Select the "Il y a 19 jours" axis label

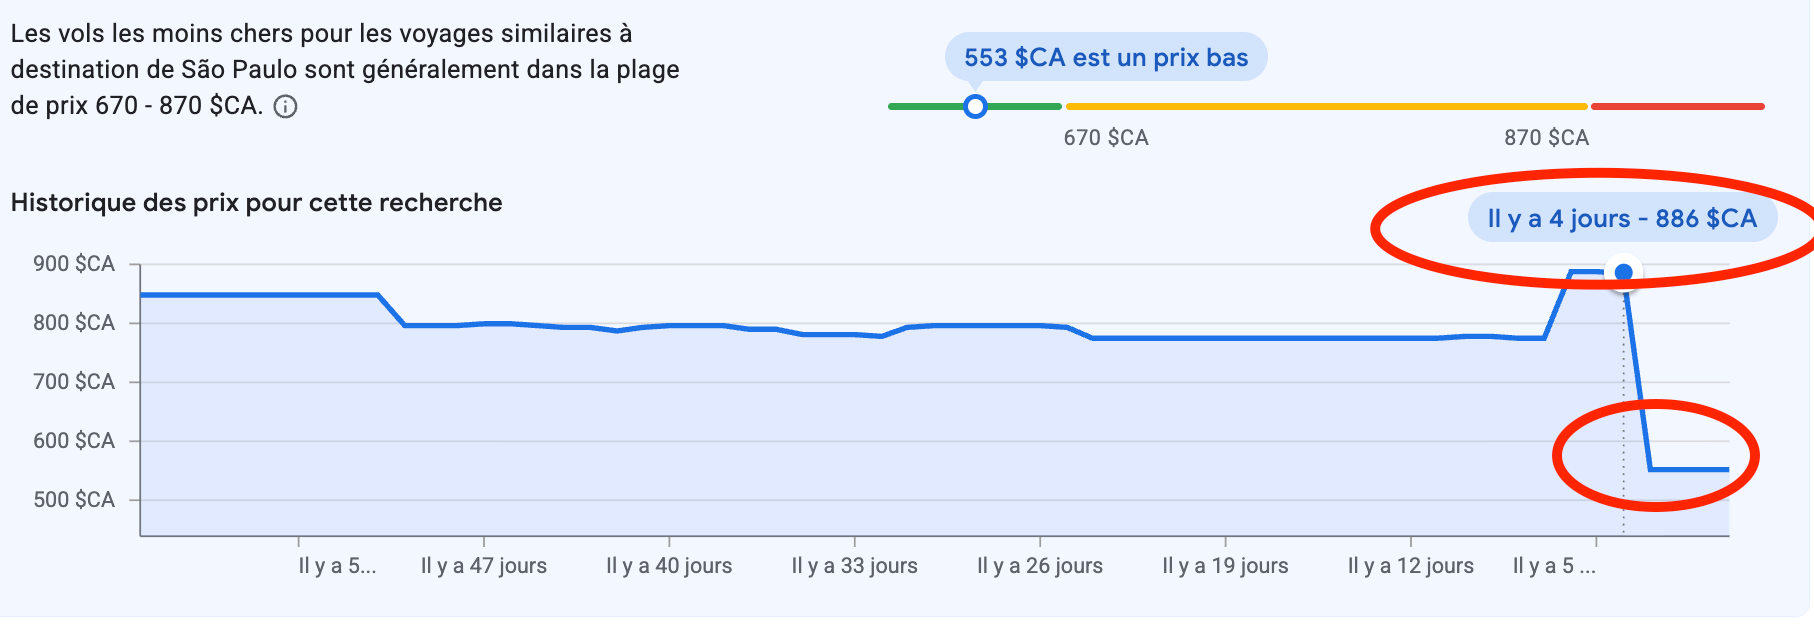(1225, 566)
